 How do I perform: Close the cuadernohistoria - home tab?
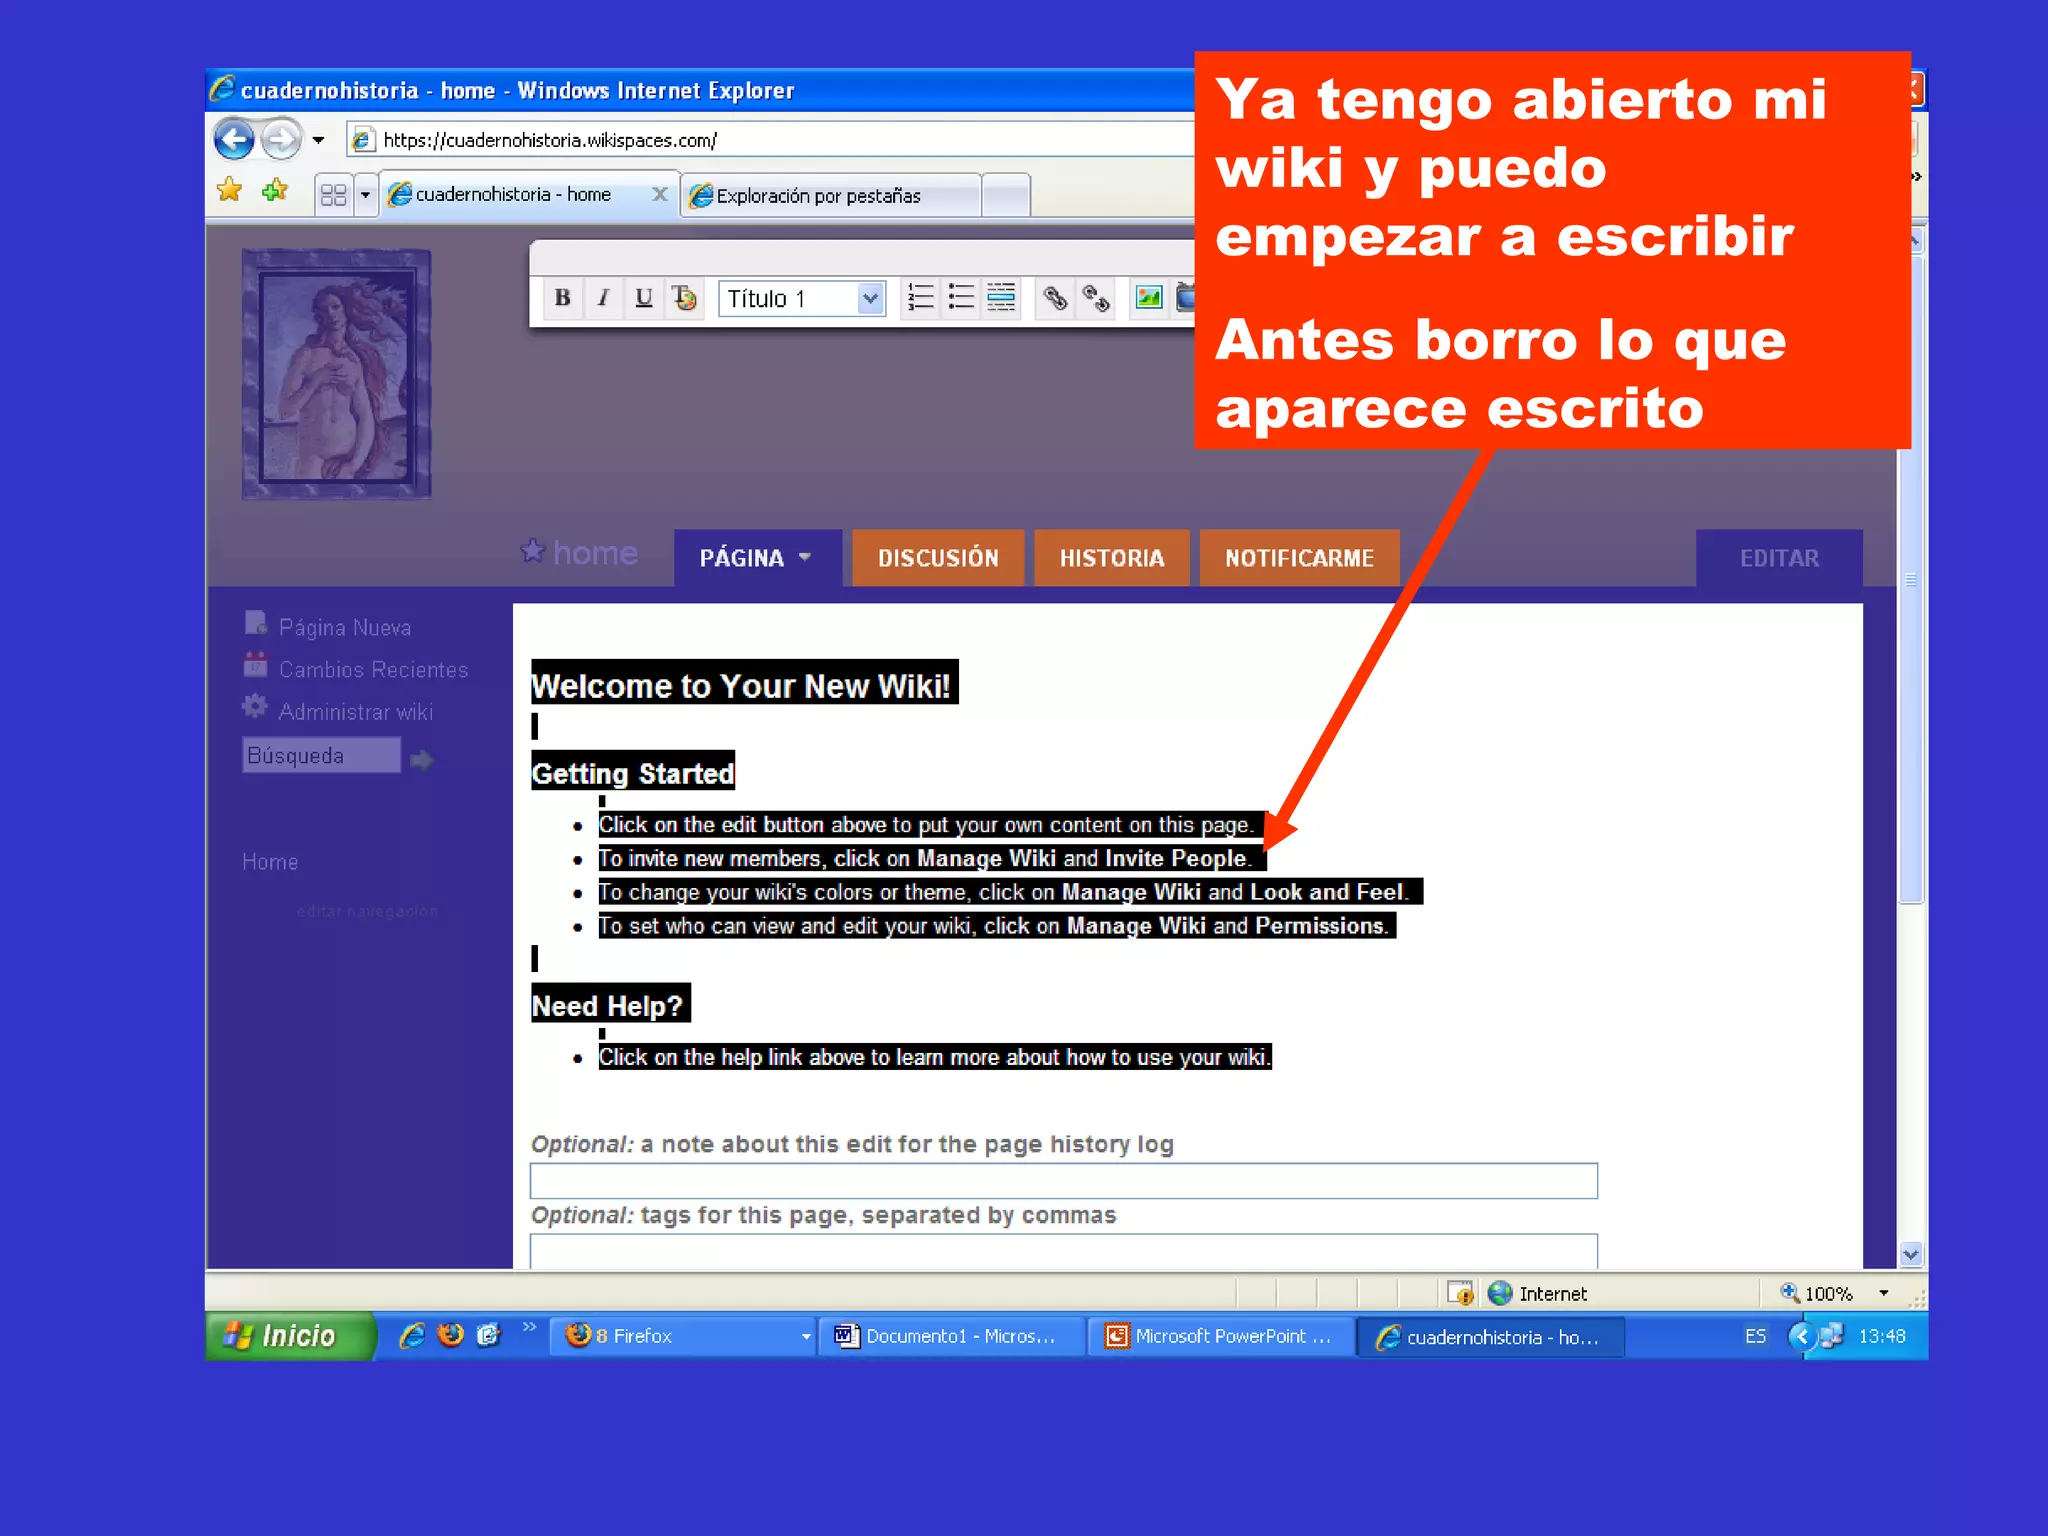(x=659, y=194)
